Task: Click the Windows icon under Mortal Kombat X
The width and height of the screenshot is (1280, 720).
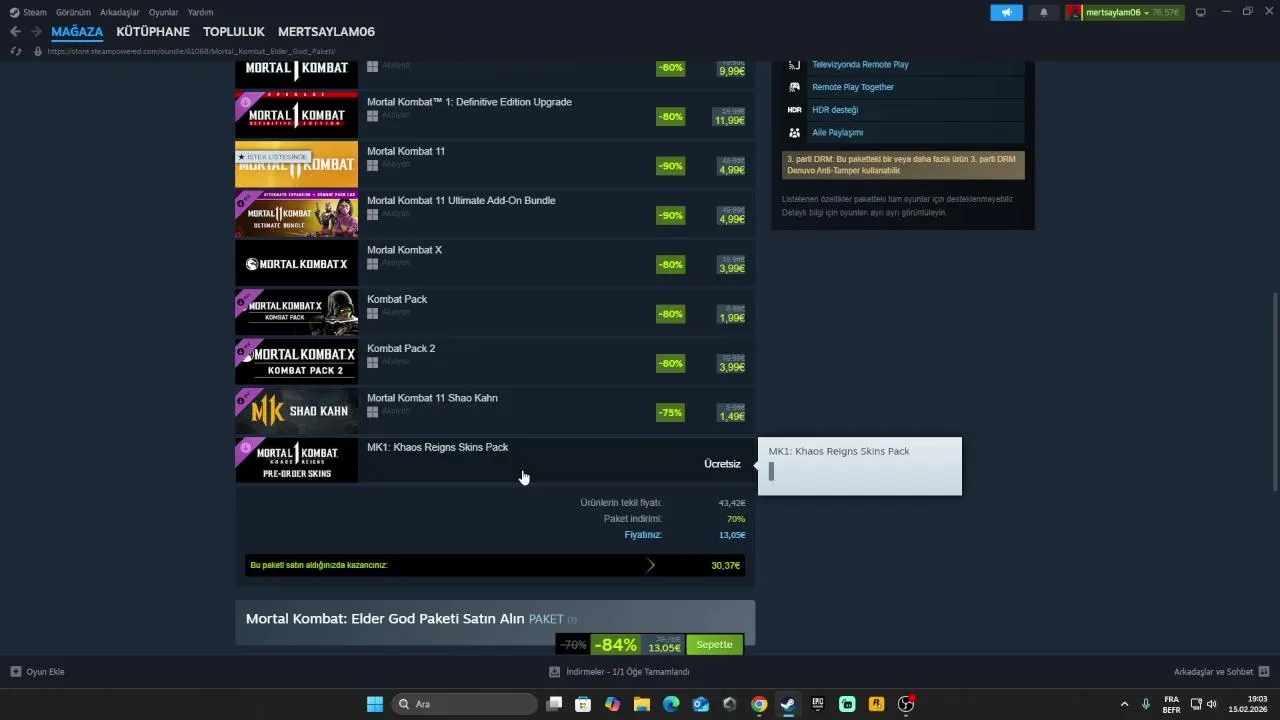Action: 372,264
